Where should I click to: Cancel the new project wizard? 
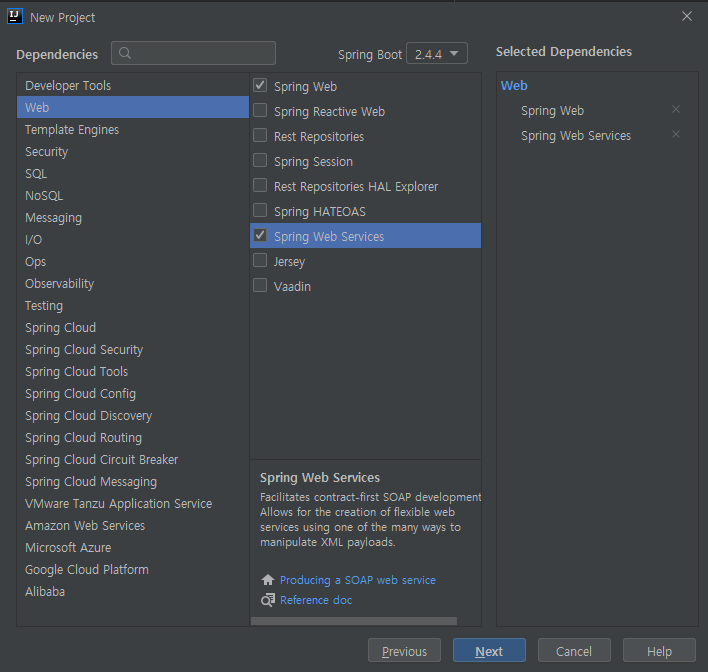pos(574,650)
